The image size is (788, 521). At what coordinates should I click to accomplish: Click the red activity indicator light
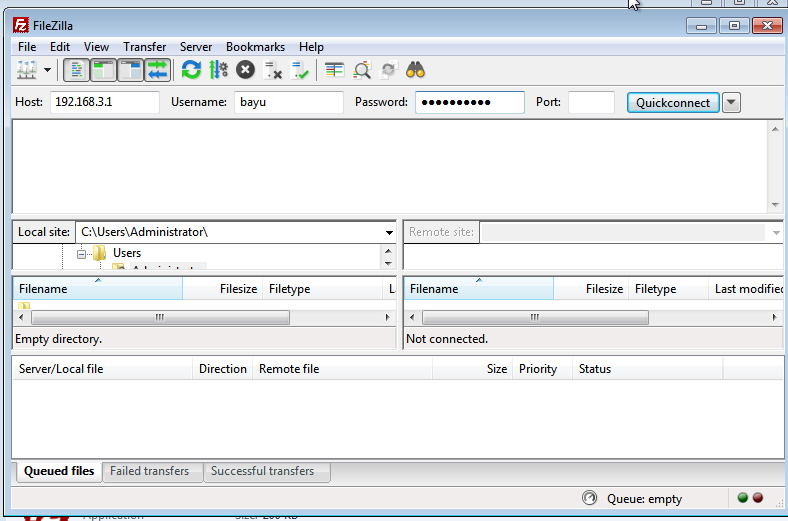coord(758,498)
